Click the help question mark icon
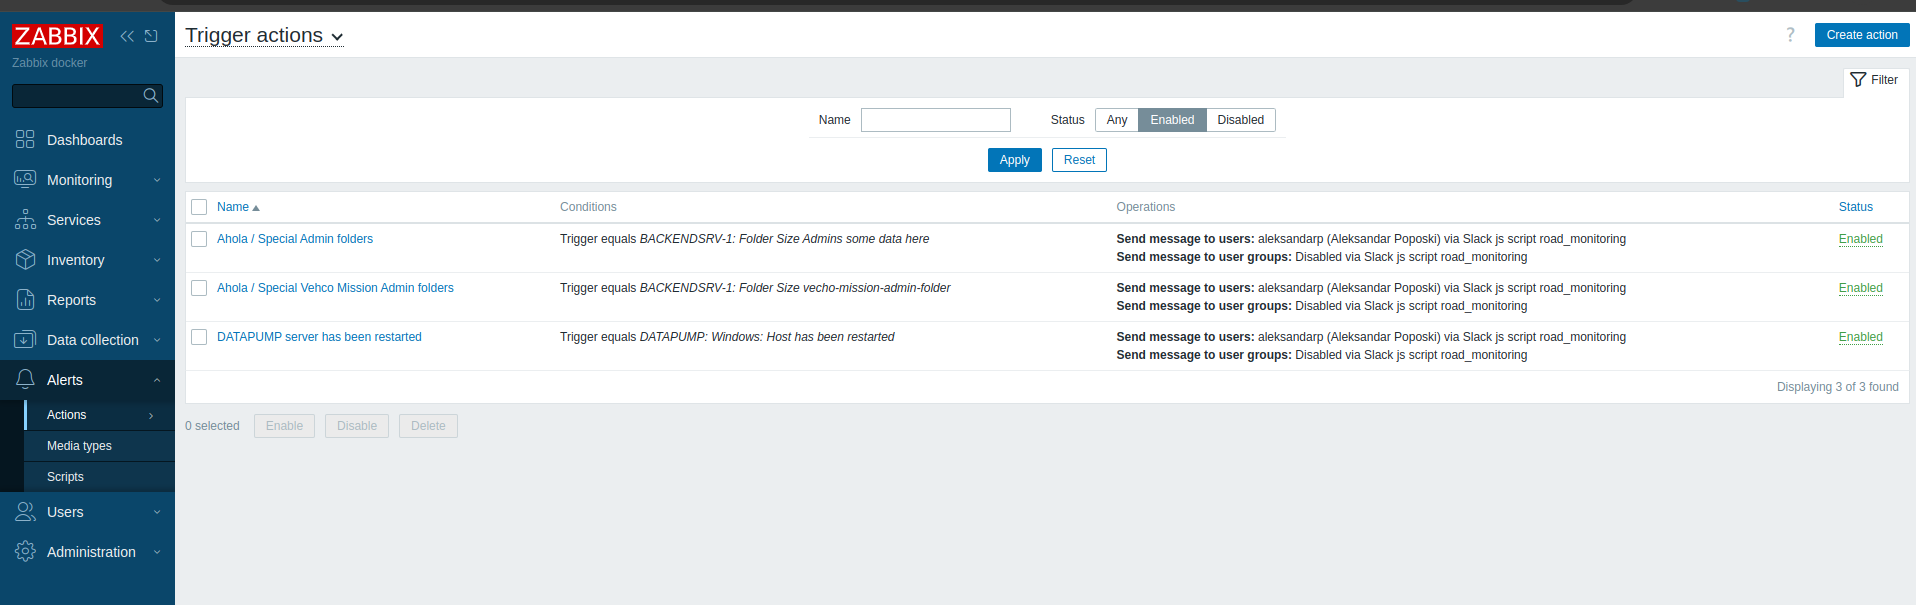The image size is (1916, 605). coord(1790,35)
